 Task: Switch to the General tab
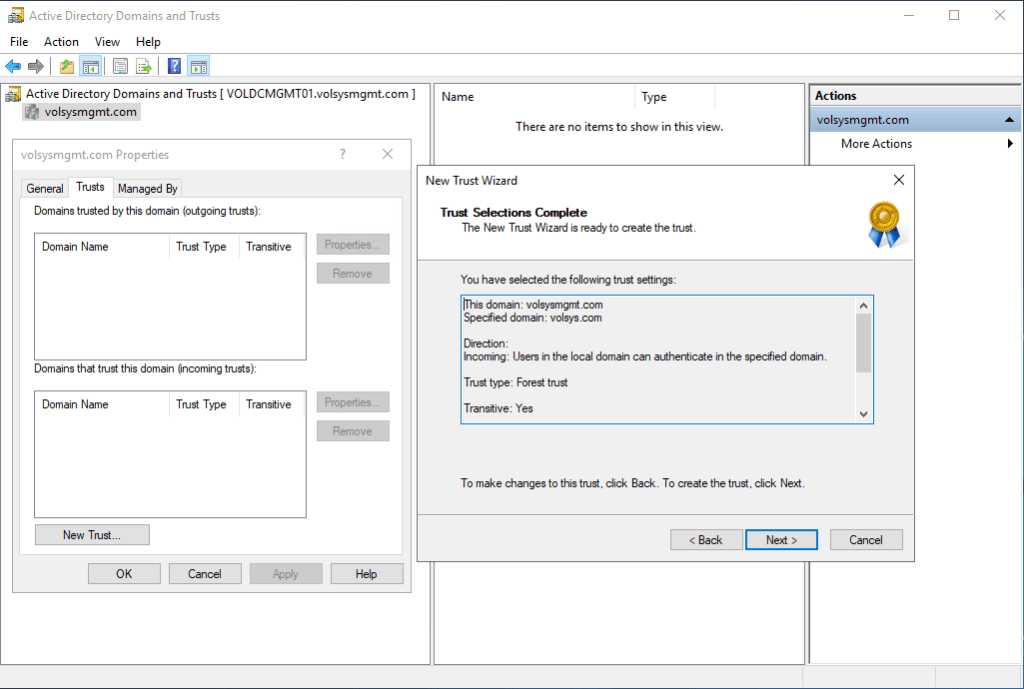pos(45,188)
